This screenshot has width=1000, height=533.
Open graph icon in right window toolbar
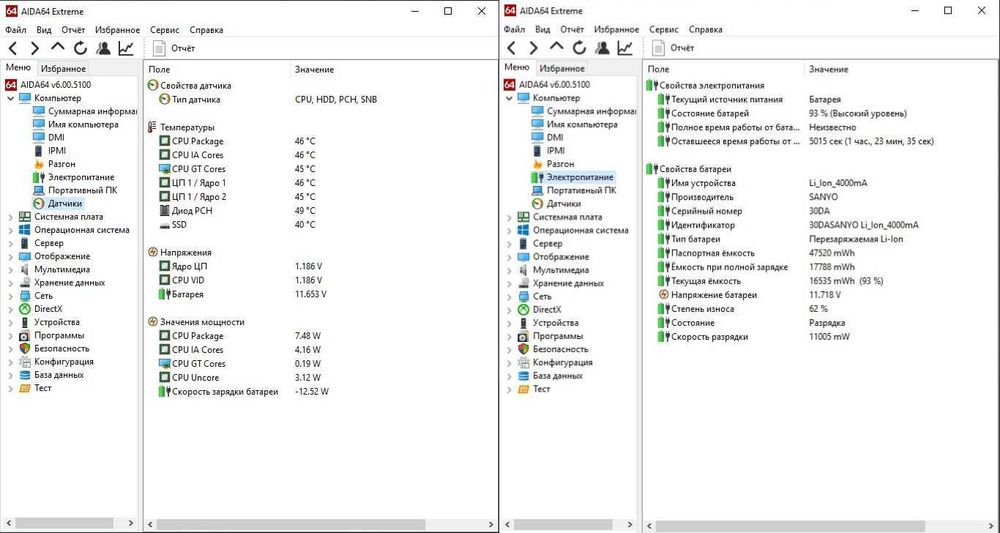625,47
